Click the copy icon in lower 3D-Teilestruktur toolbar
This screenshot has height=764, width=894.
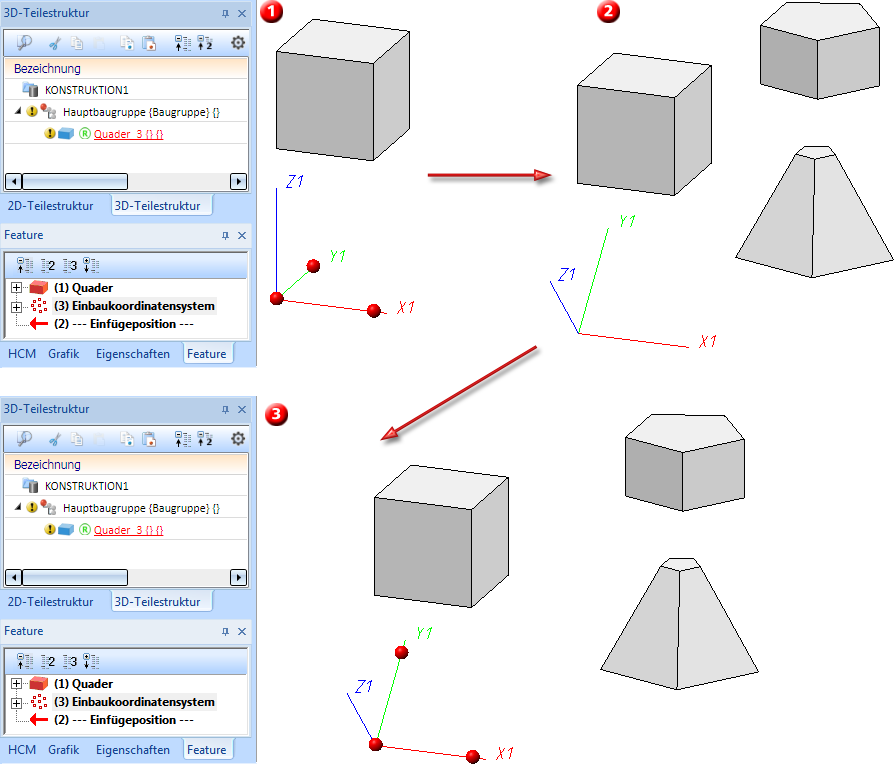pyautogui.click(x=77, y=440)
